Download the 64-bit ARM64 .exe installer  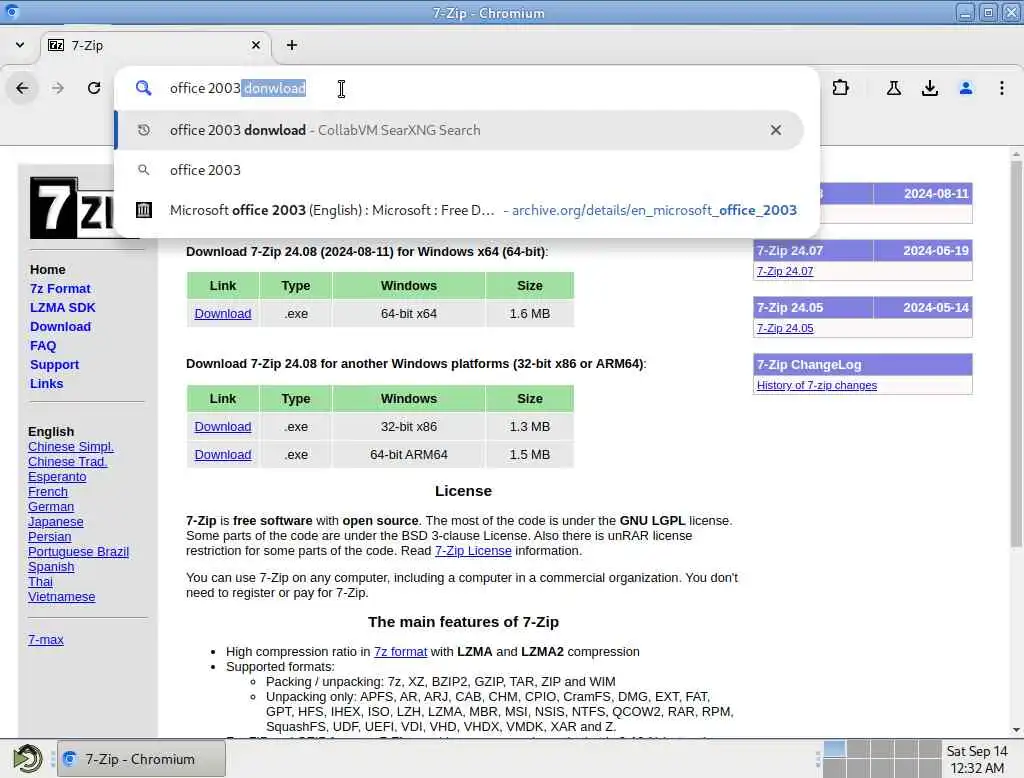223,455
